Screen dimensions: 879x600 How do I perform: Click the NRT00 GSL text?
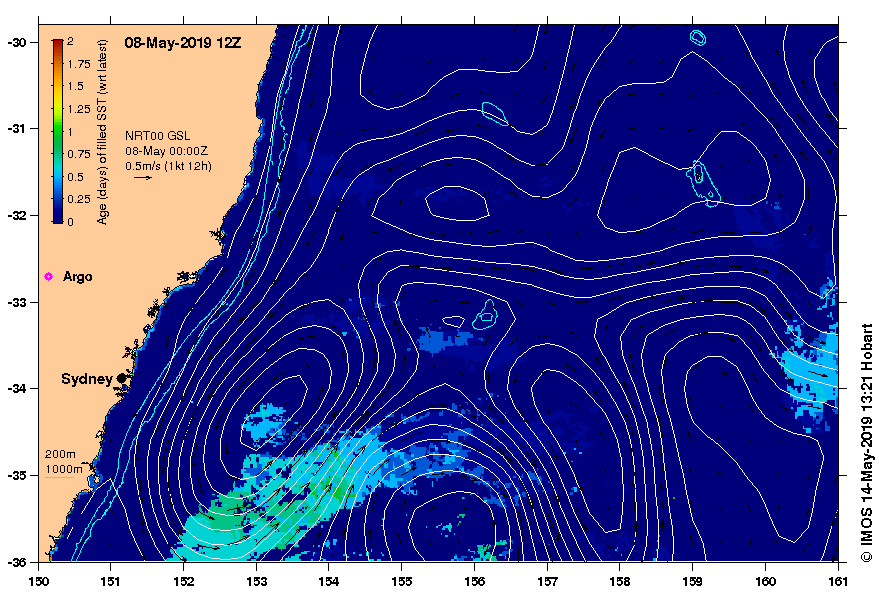[x=158, y=136]
